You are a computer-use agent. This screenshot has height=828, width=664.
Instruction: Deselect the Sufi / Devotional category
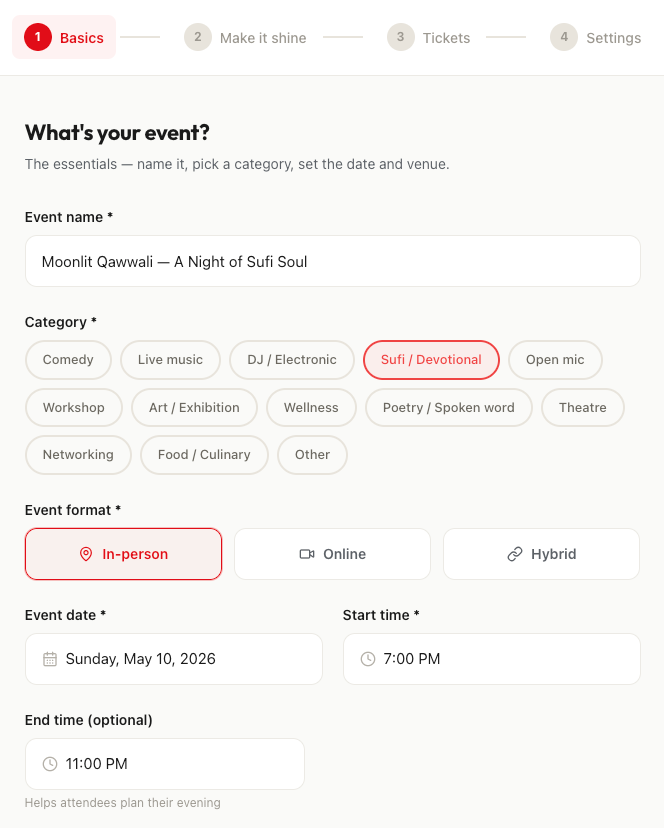click(431, 359)
